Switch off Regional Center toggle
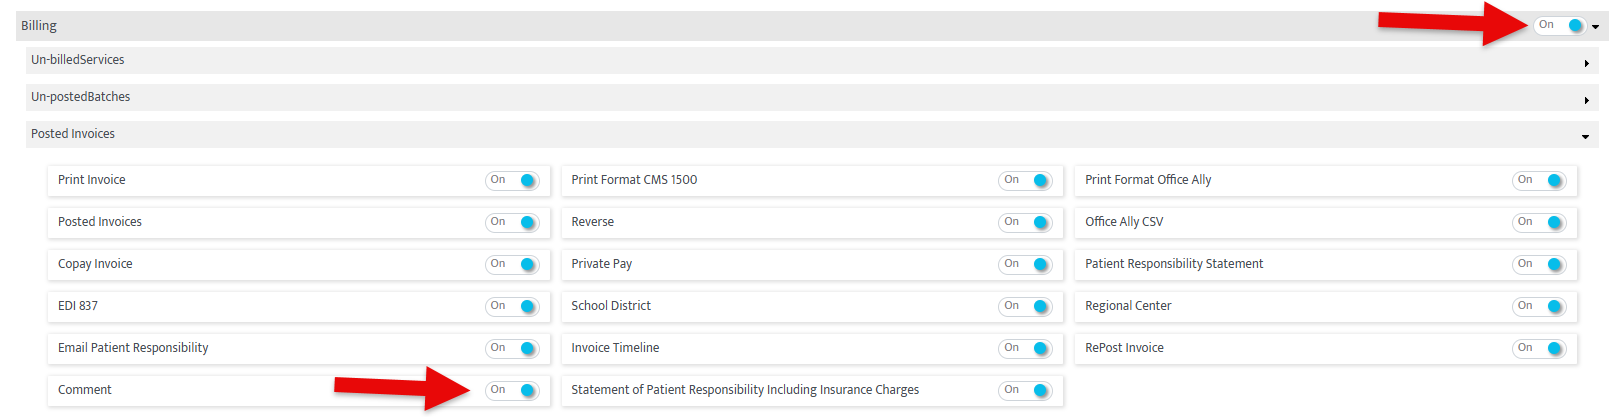1623x417 pixels. pos(1540,307)
